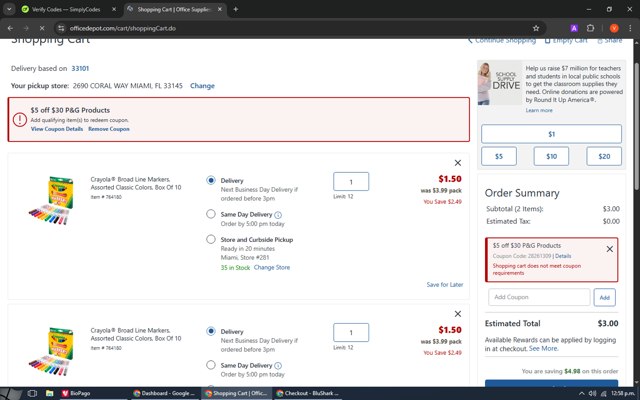View site information icon in address bar
This screenshot has width=640, height=400.
point(61,28)
